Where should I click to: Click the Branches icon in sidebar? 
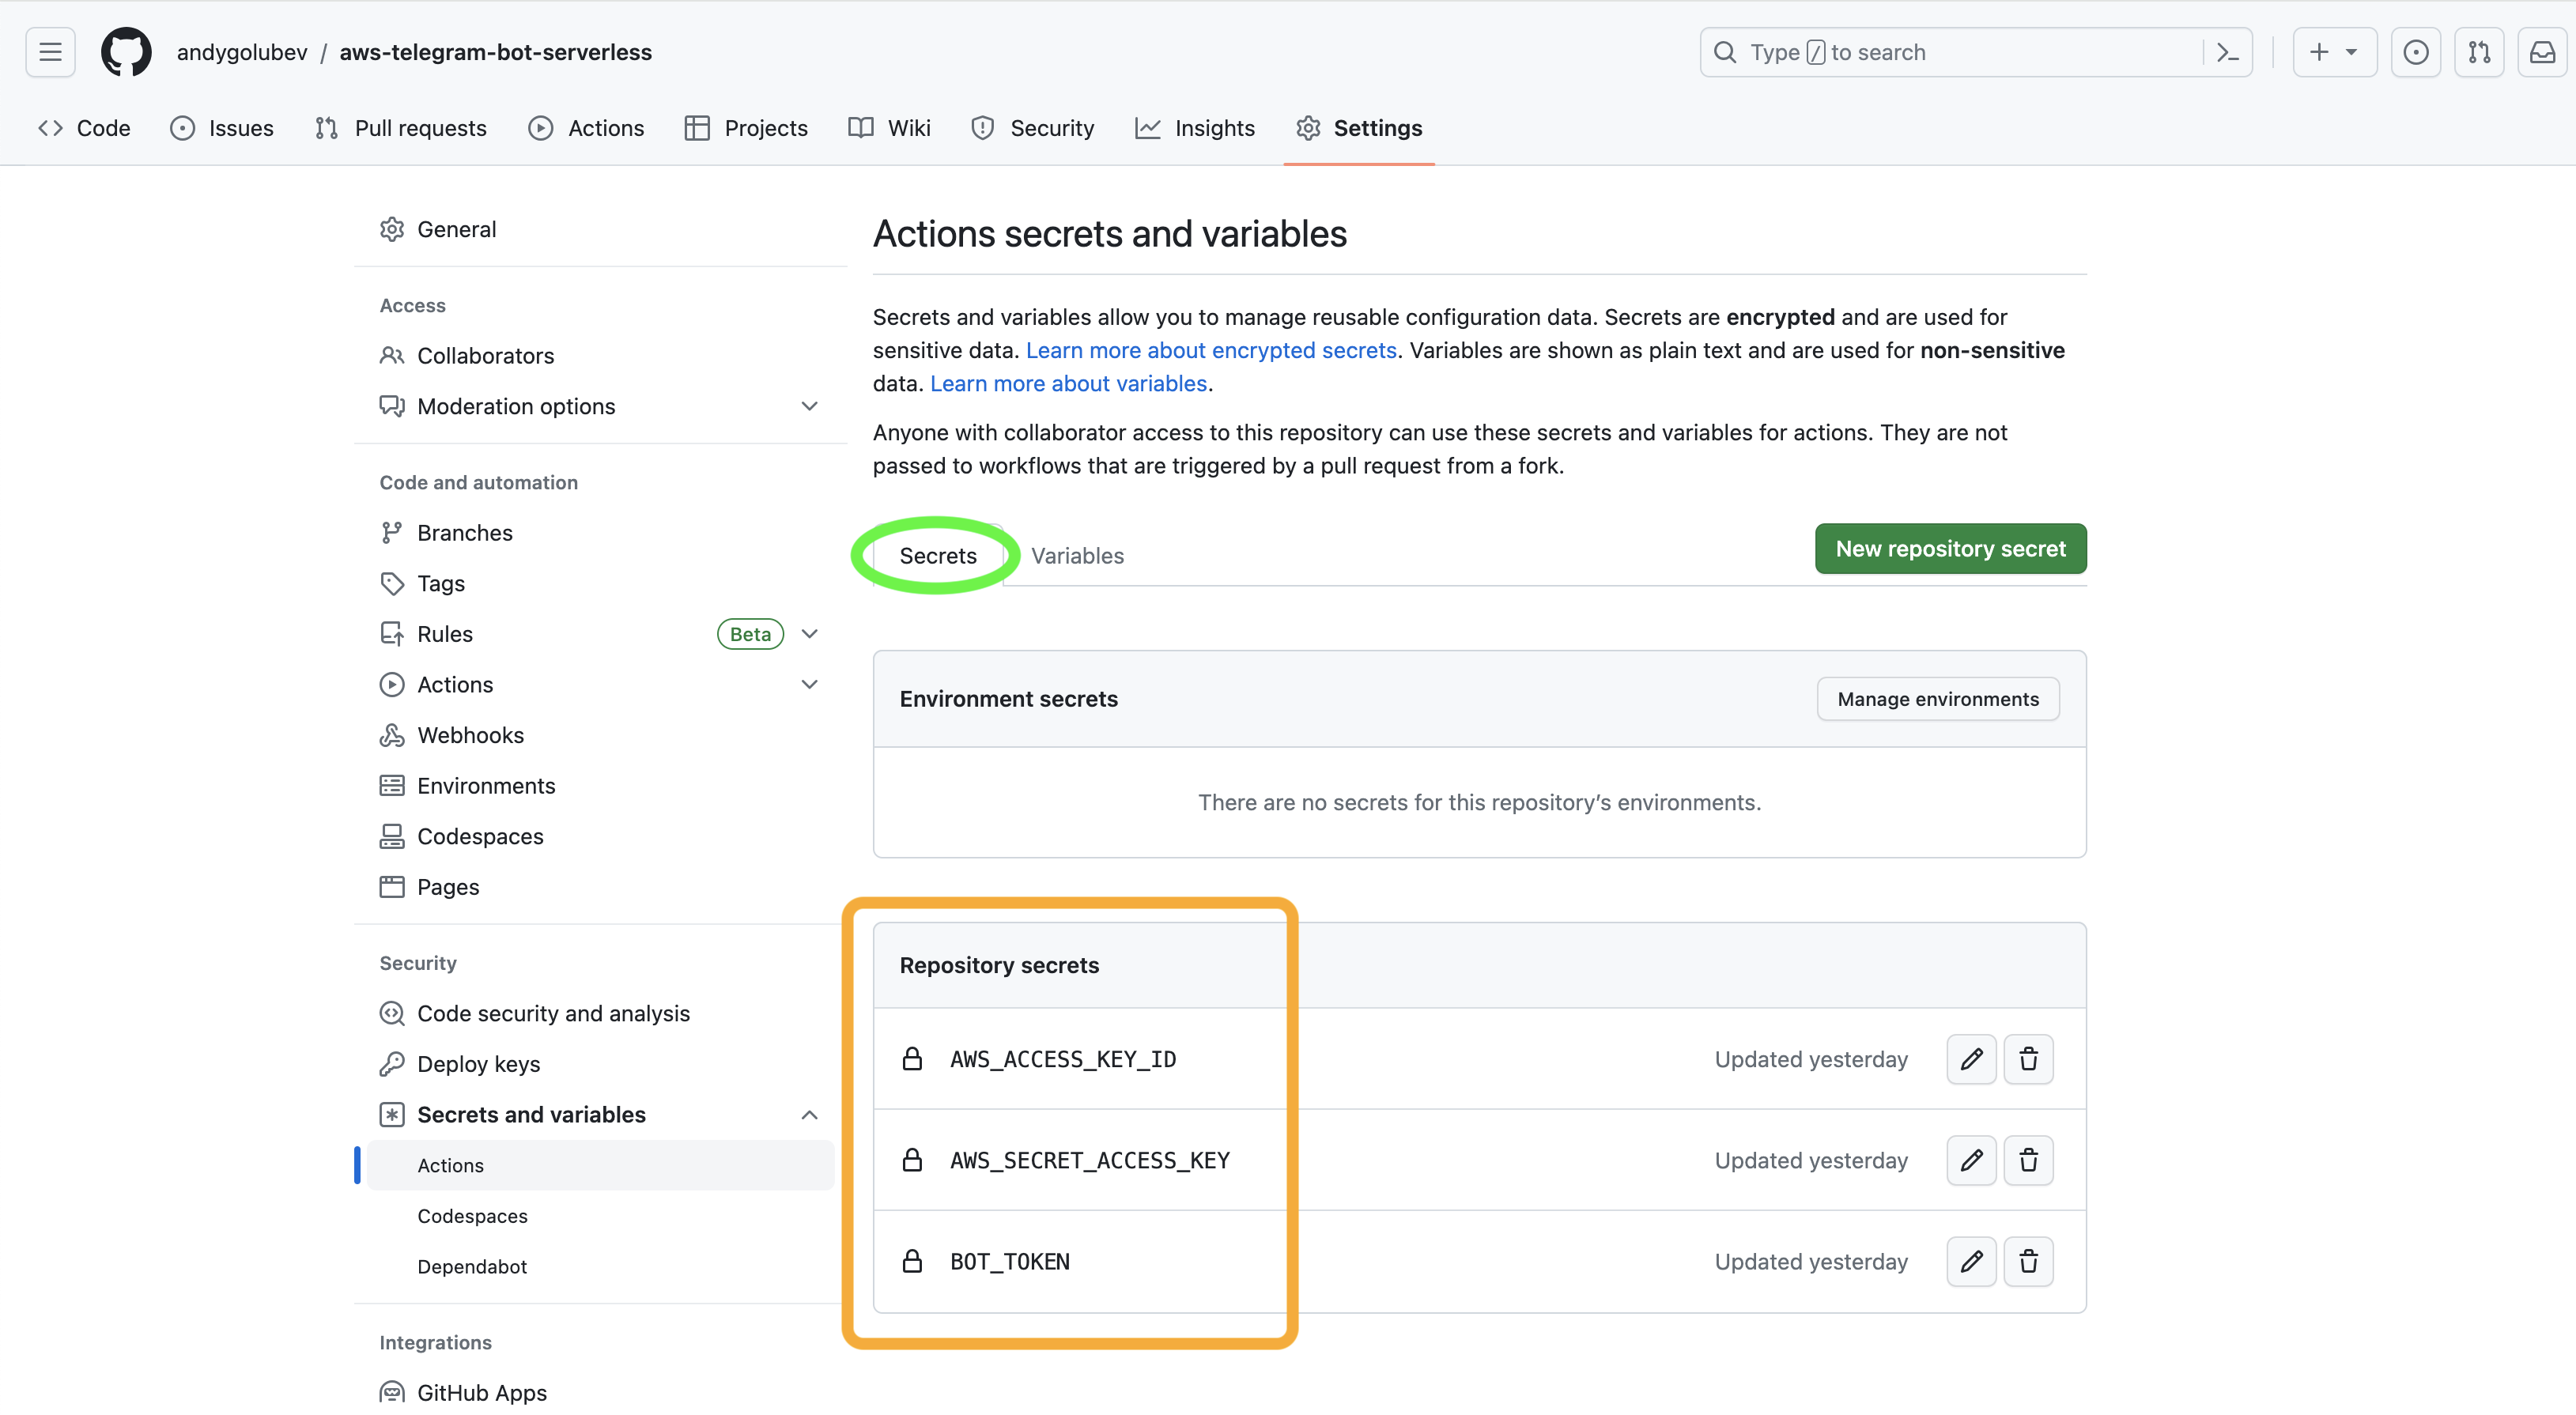pyautogui.click(x=392, y=532)
